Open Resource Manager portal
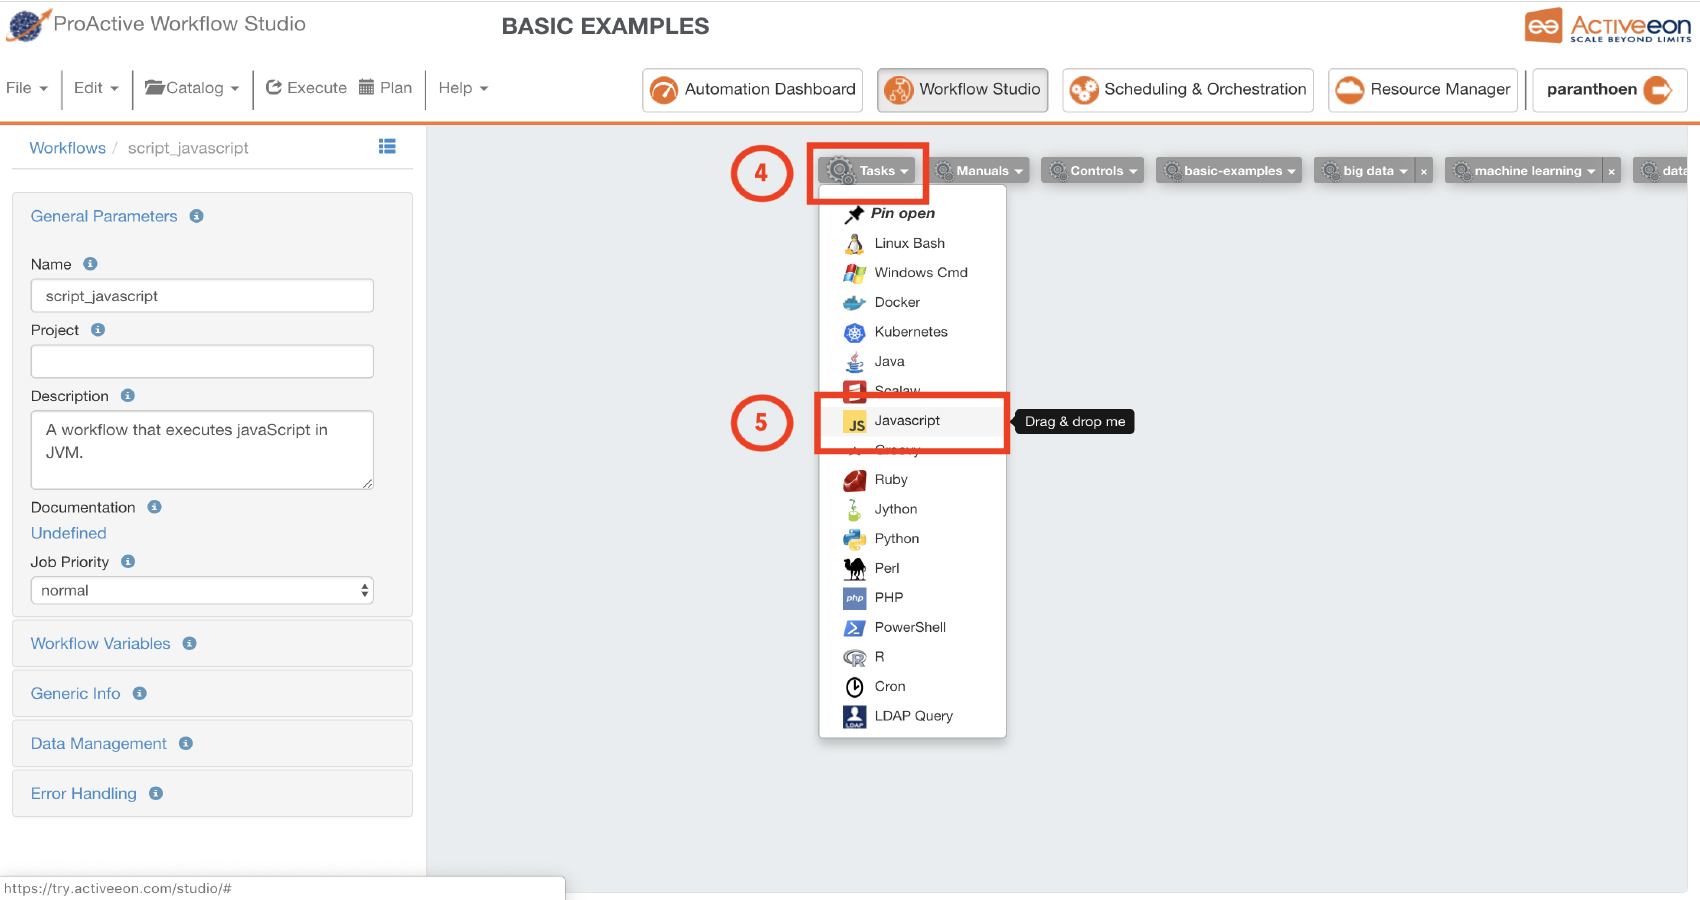This screenshot has height=900, width=1700. (1423, 90)
